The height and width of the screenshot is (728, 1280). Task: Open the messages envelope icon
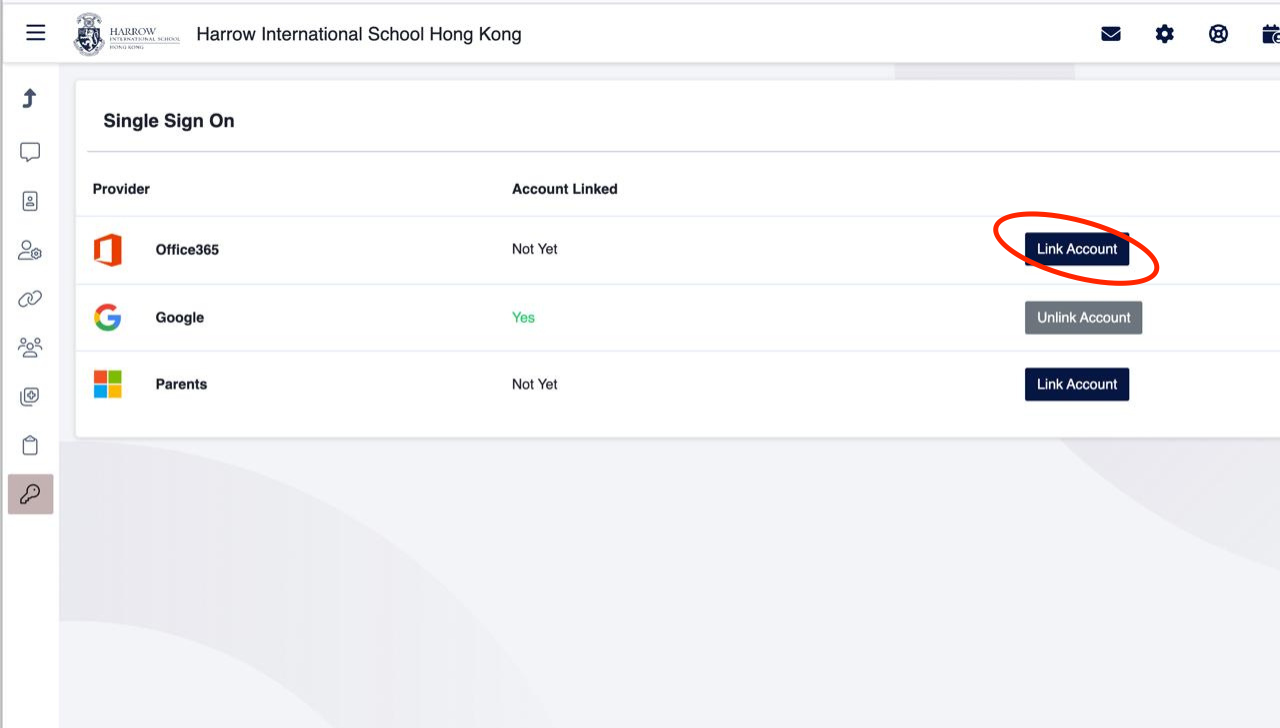[x=1111, y=34]
